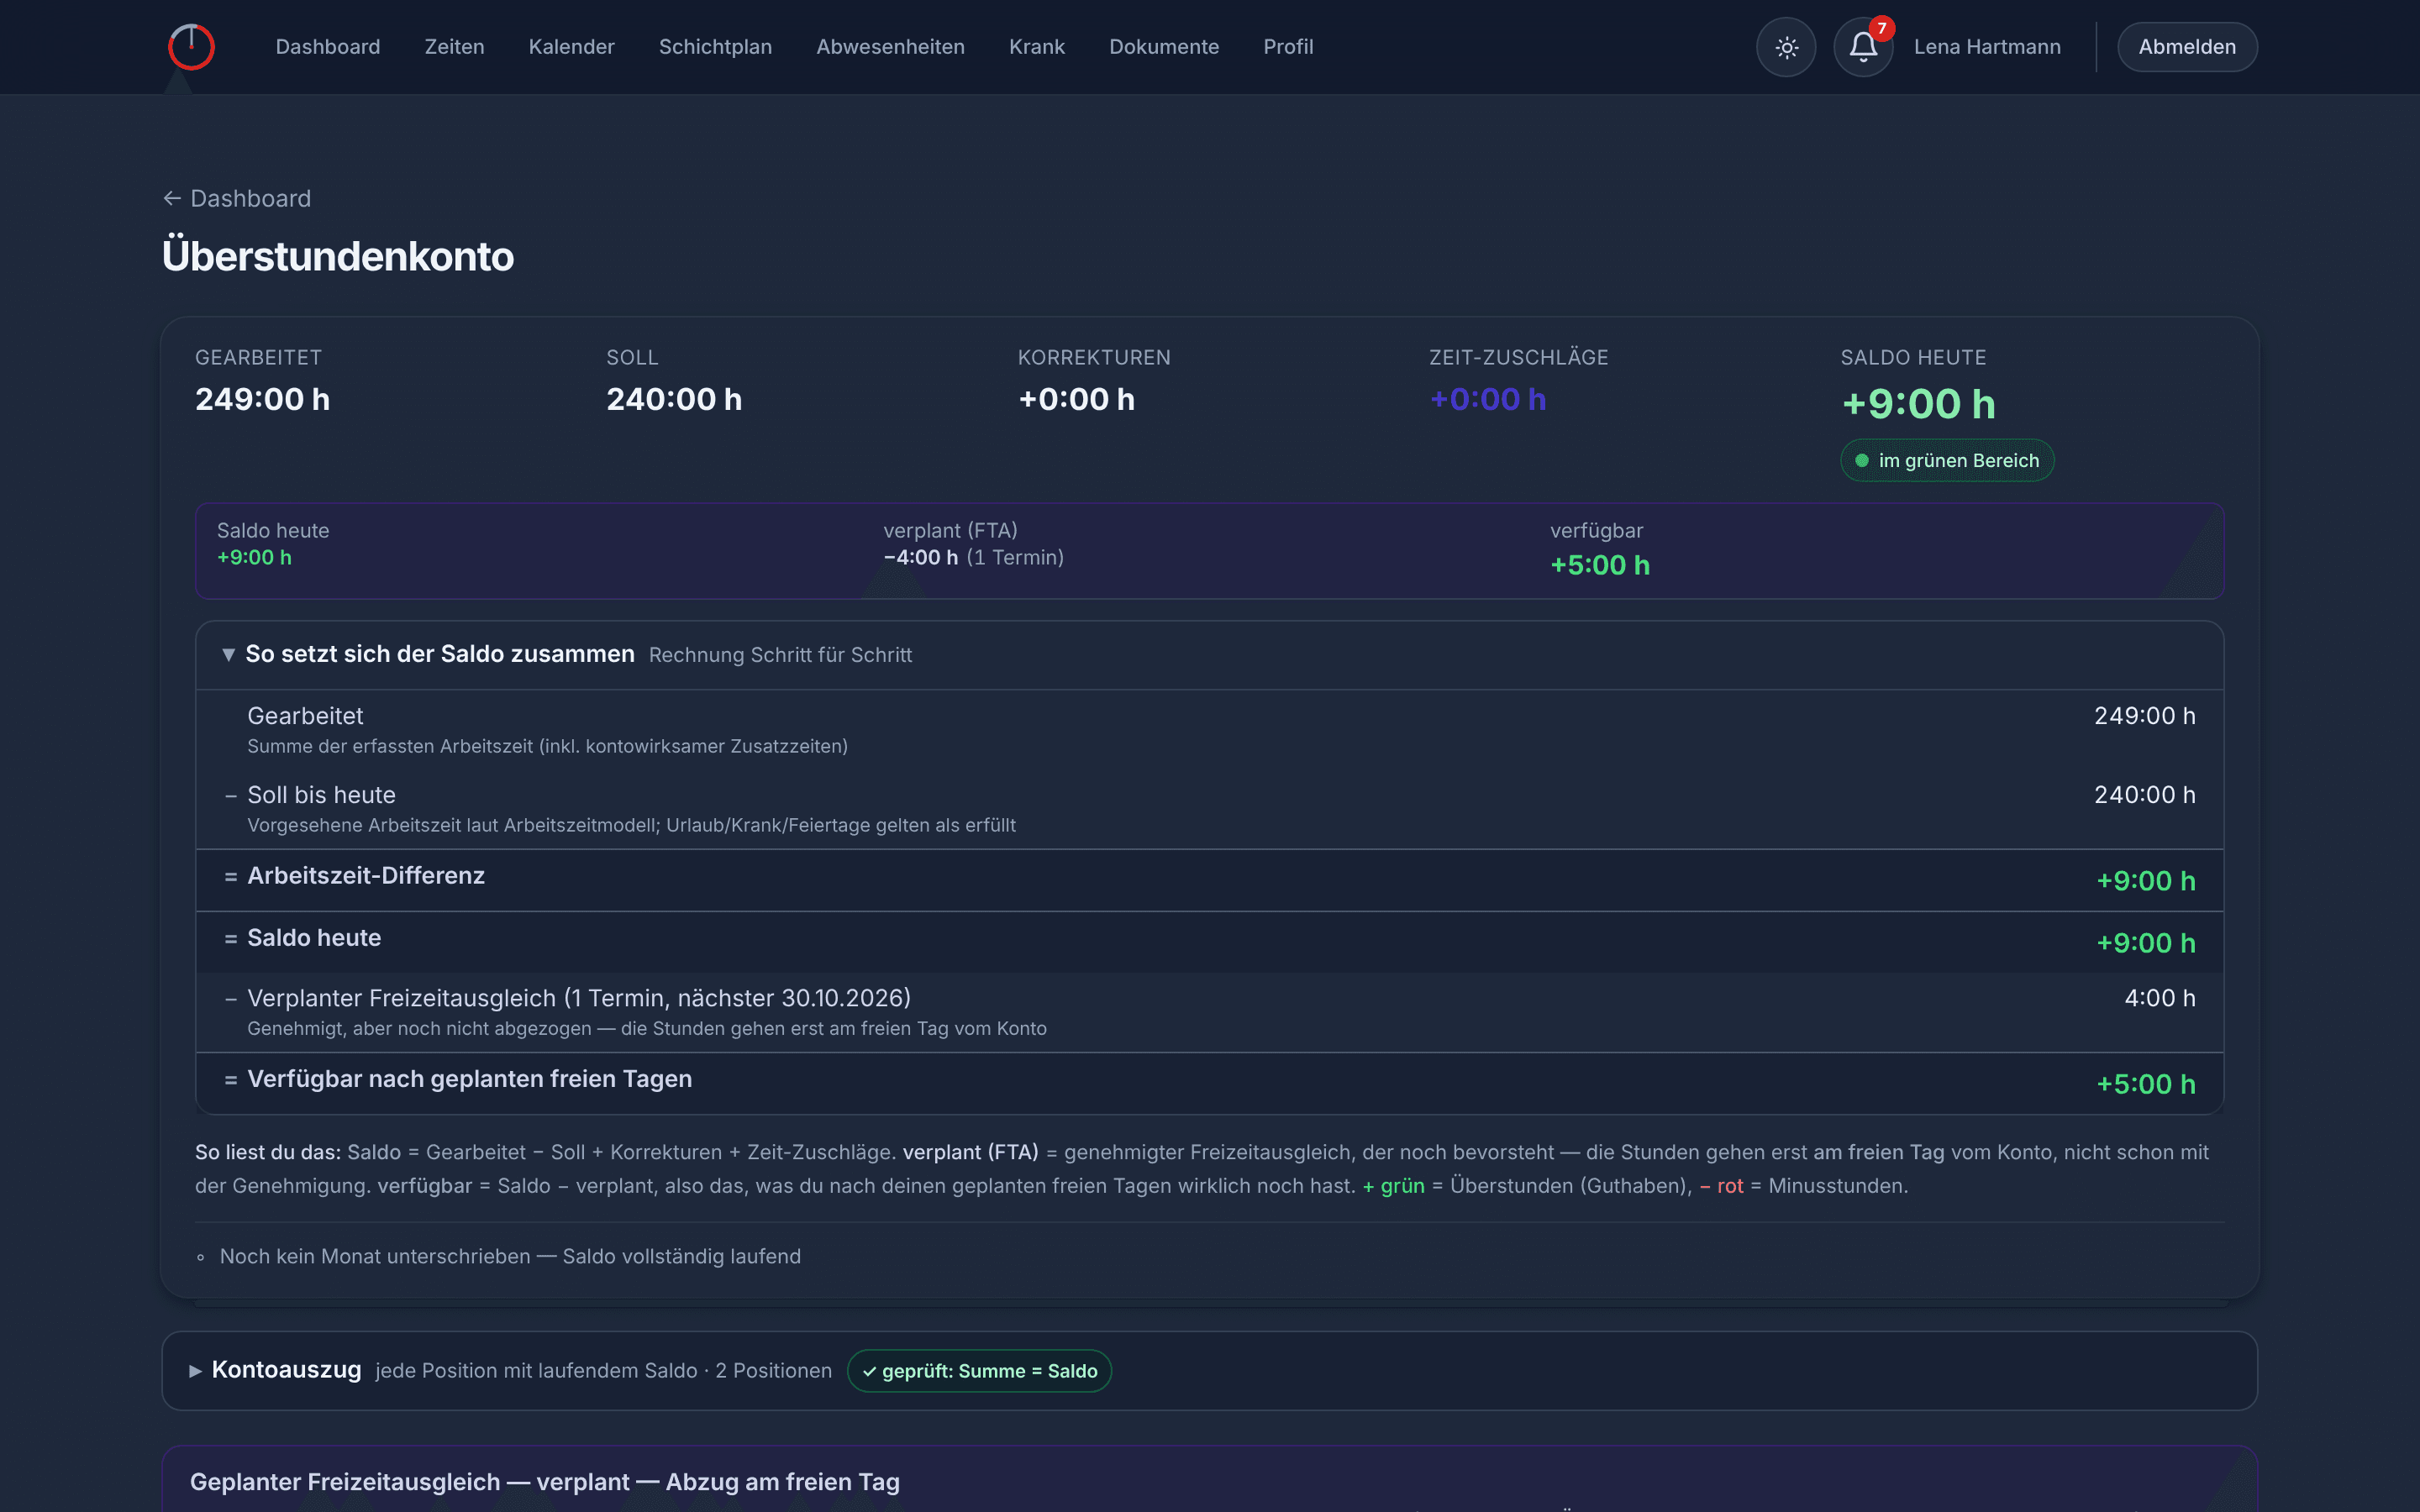2420x1512 pixels.
Task: Click the 4:00 h value in Freizeitausgleich row
Action: pyautogui.click(x=2159, y=998)
